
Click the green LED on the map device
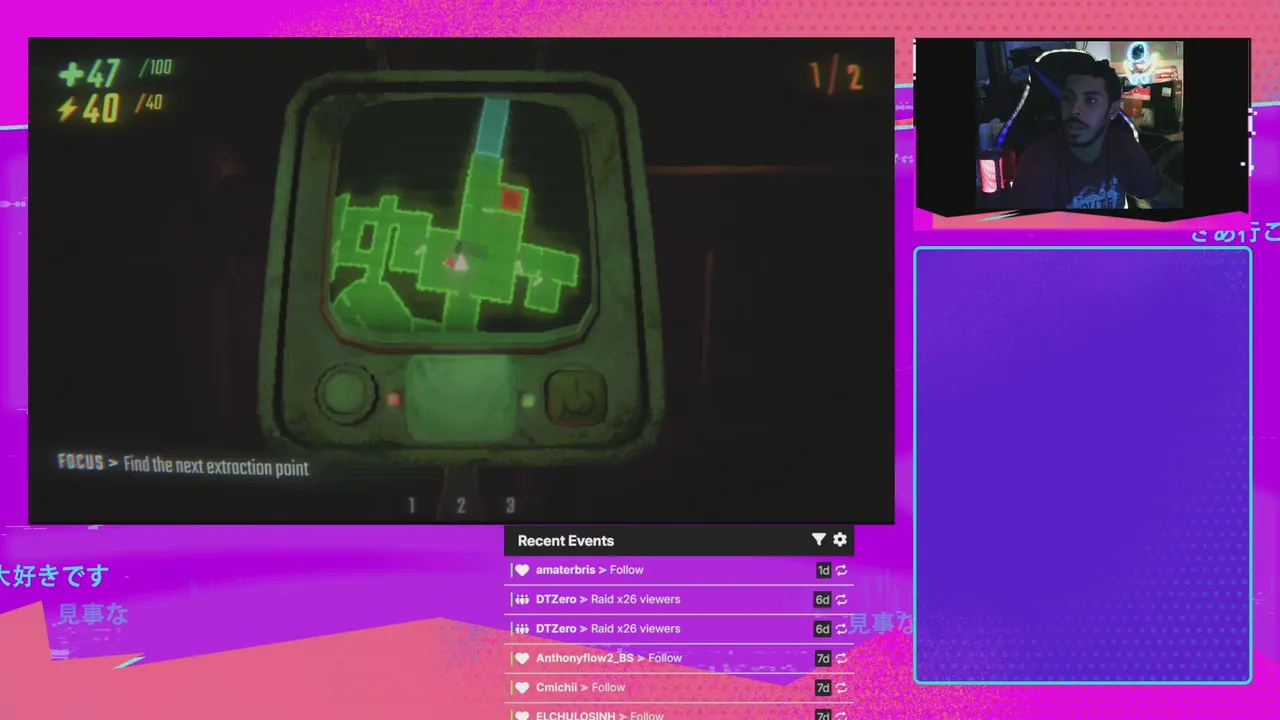[x=528, y=401]
